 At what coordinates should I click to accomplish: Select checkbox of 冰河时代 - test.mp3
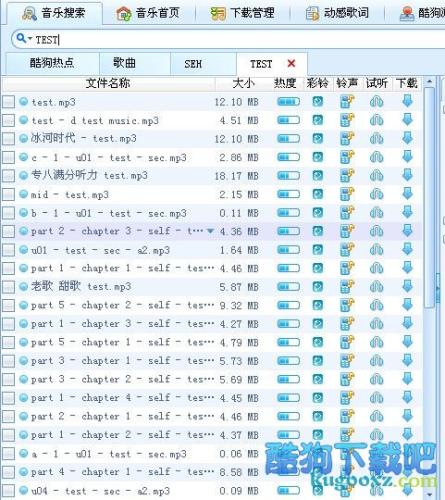[8, 139]
